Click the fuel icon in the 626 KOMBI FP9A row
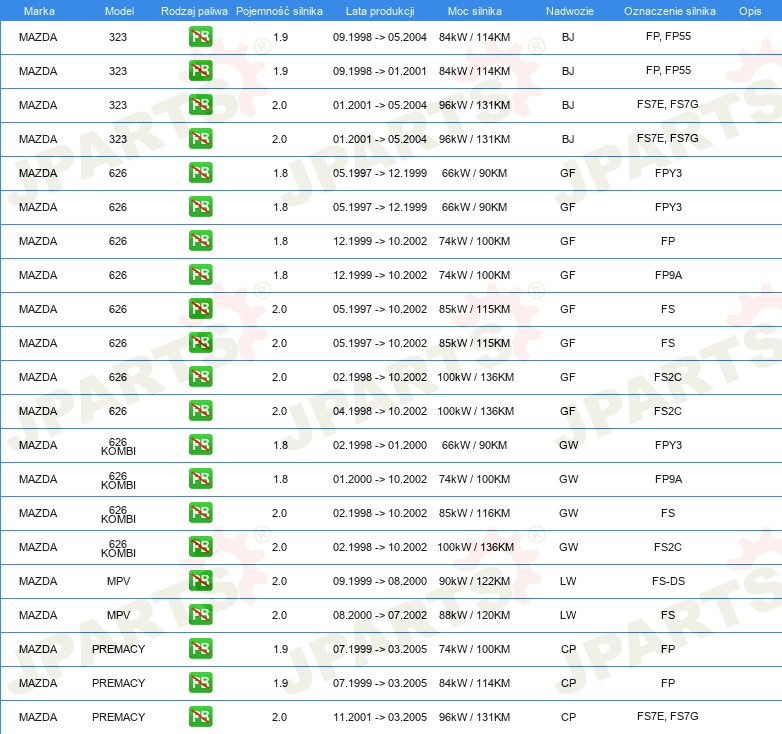The image size is (782, 734). pos(200,479)
